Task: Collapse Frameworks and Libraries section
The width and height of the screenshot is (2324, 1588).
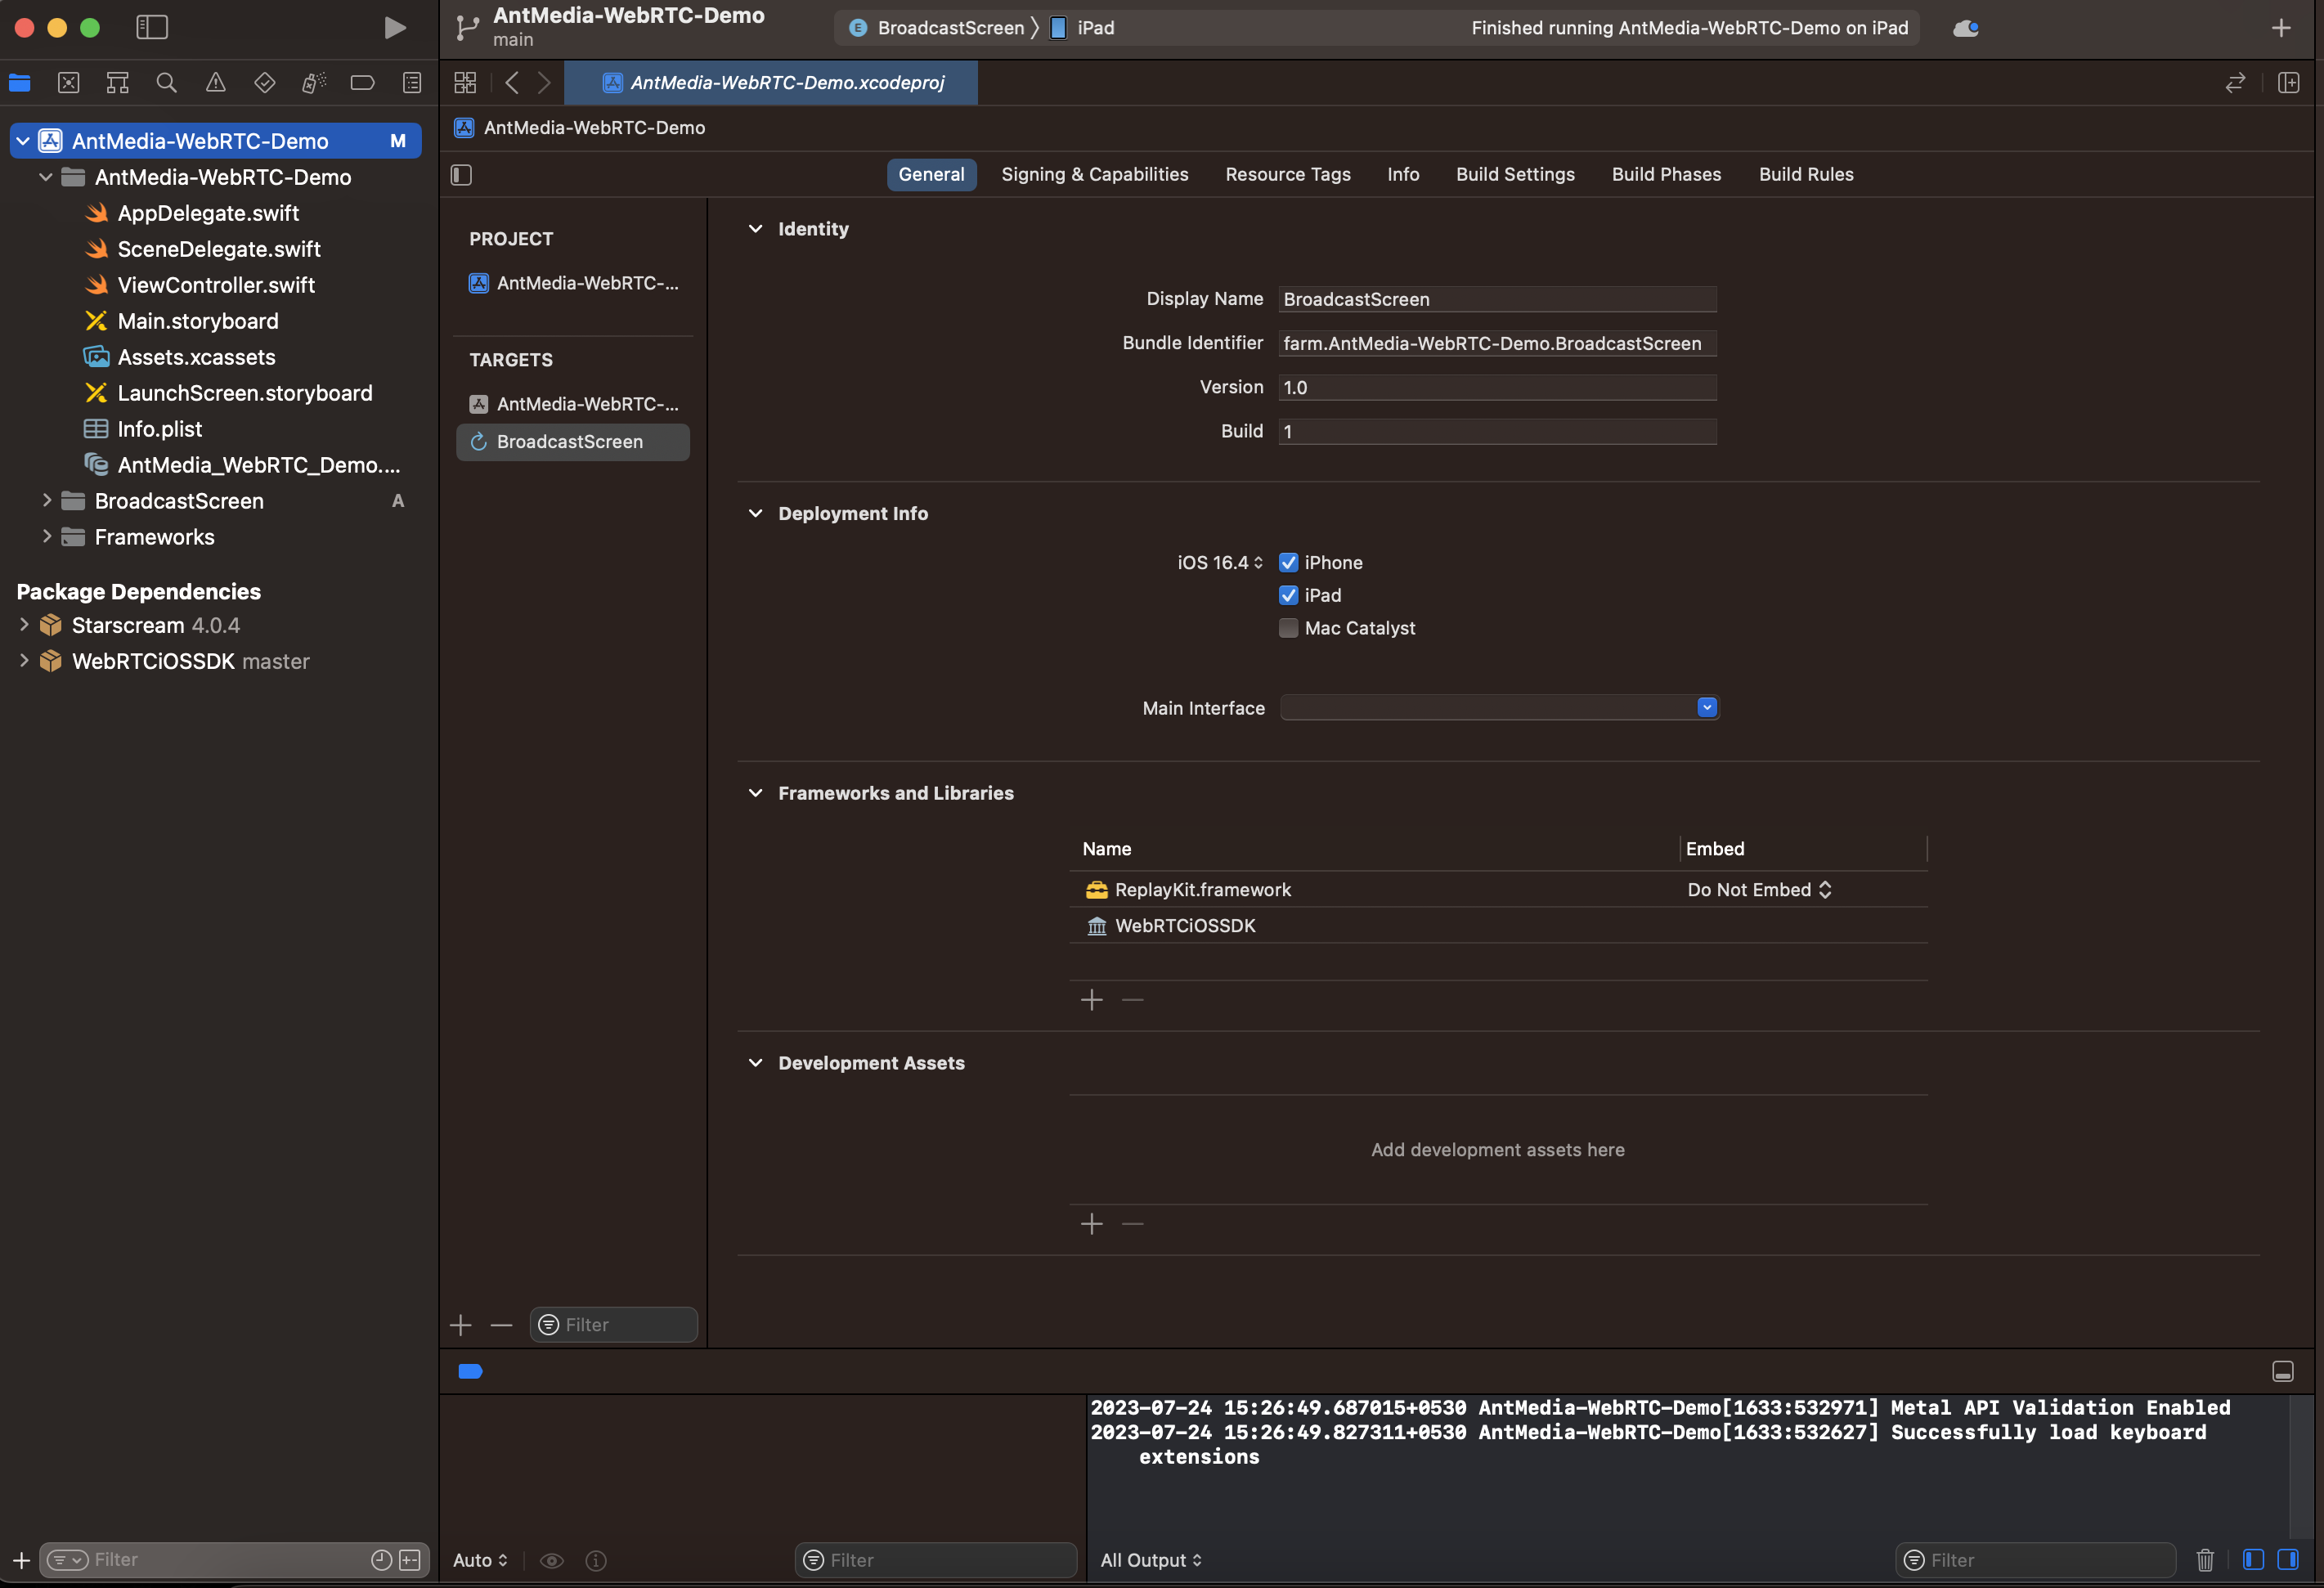Action: pyautogui.click(x=755, y=793)
